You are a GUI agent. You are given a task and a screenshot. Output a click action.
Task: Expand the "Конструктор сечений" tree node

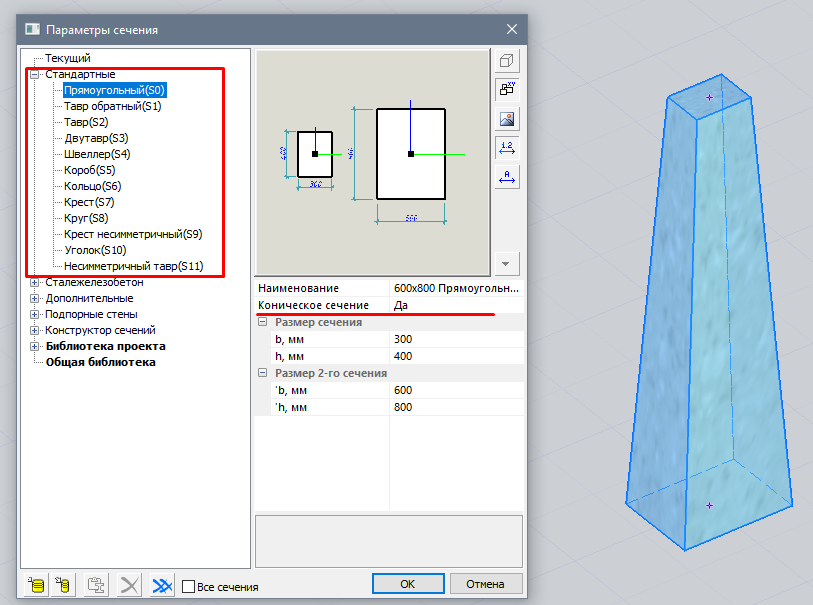pos(35,330)
